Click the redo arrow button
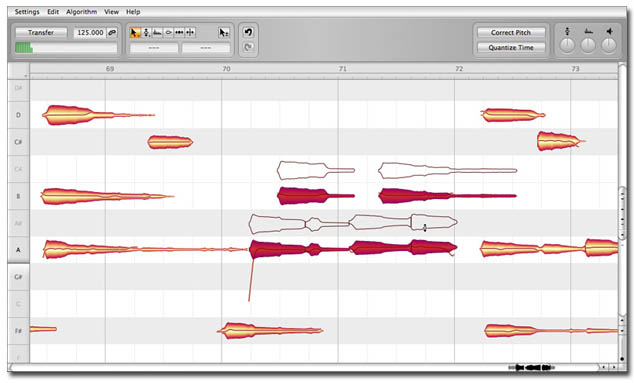Screen dimensions: 634x383 point(248,47)
